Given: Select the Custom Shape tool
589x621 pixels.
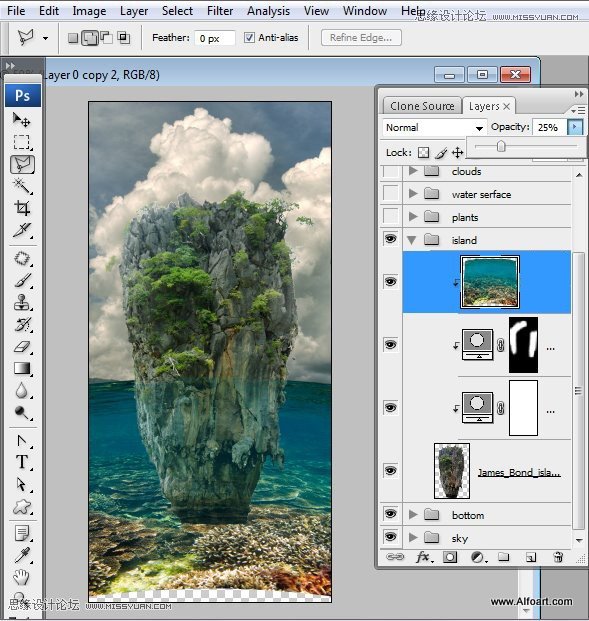Looking at the screenshot, I should point(21,506).
